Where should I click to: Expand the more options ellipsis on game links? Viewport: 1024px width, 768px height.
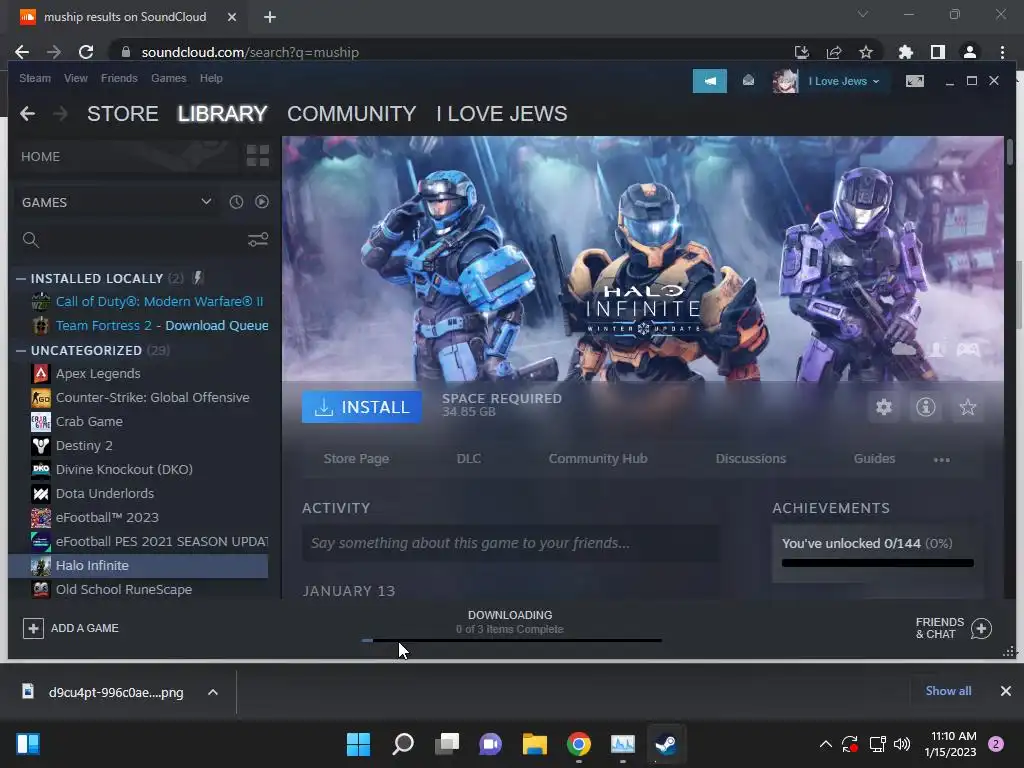point(942,460)
